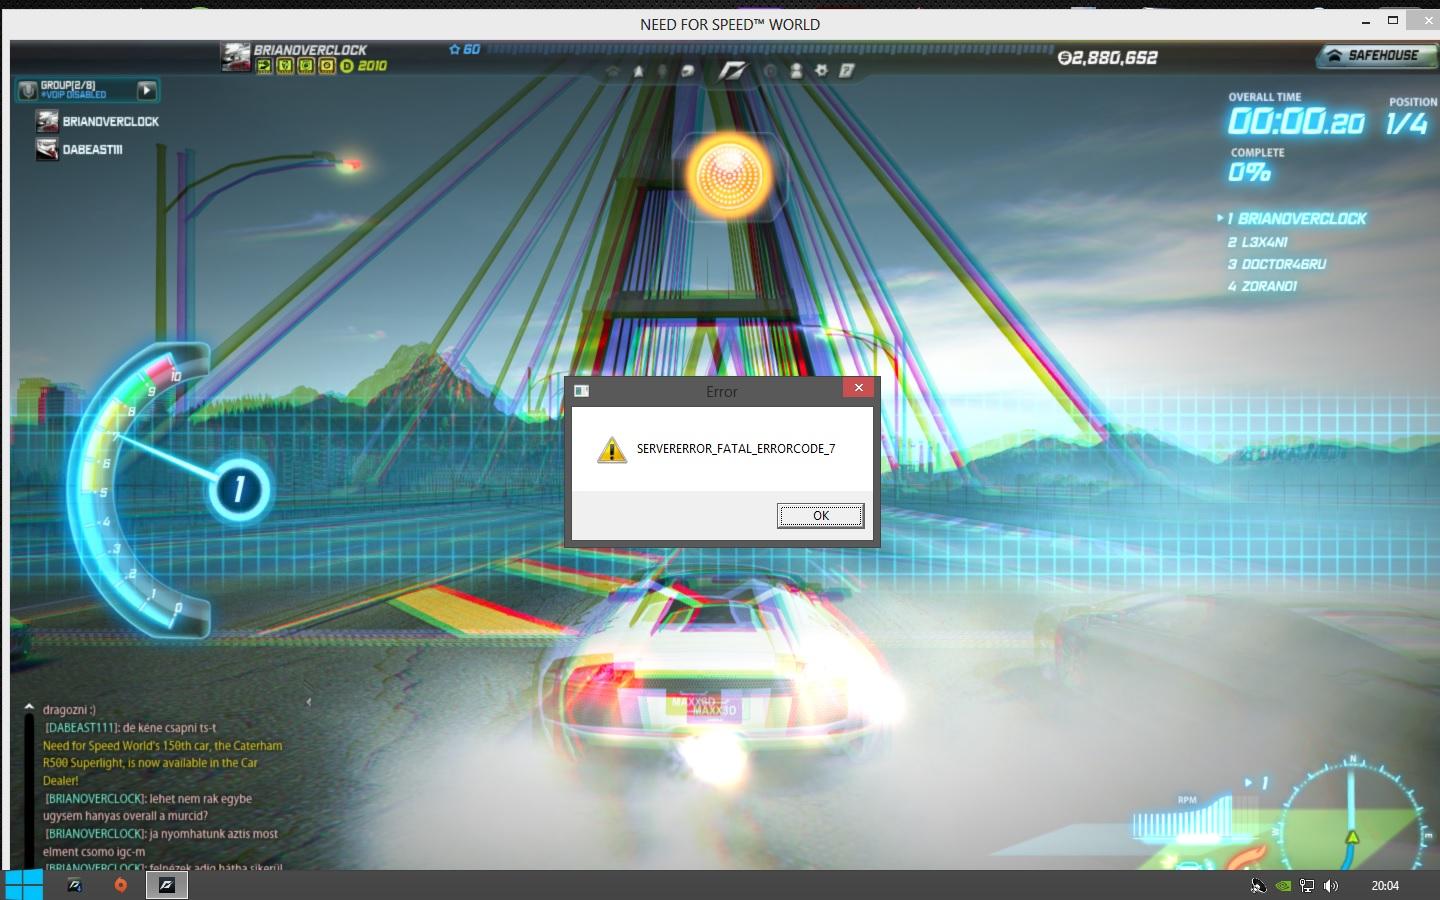1440x900 pixels.
Task: Select racer DOCTOR46RU in standings
Action: pos(1277,264)
